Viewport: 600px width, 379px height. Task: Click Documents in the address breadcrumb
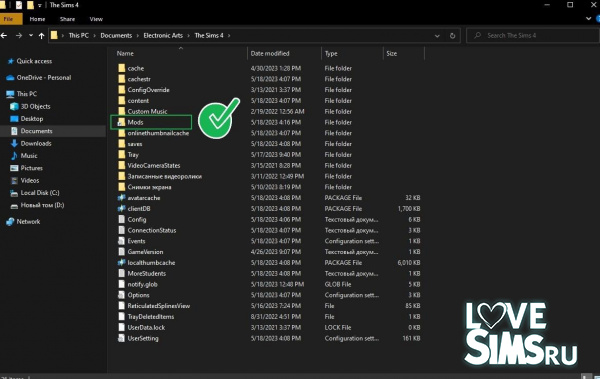click(x=116, y=35)
